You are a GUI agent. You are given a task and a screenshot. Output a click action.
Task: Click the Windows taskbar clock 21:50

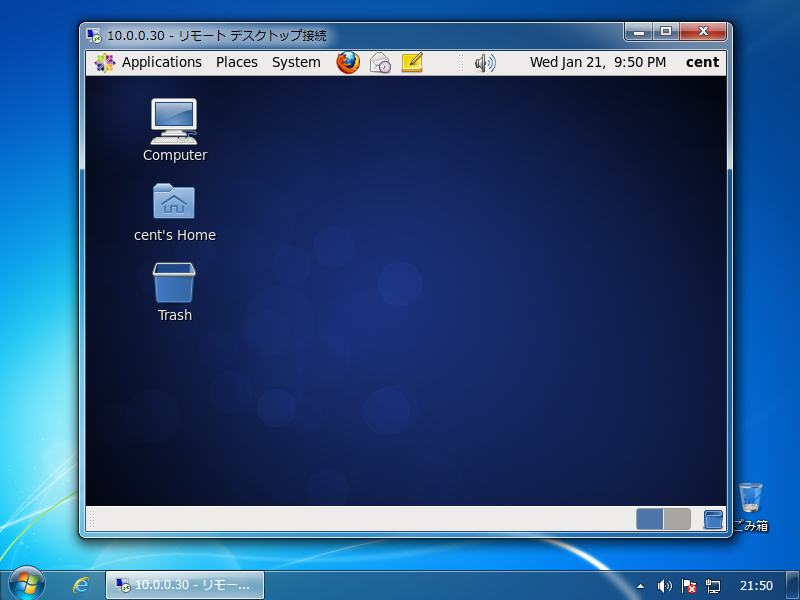tap(756, 585)
